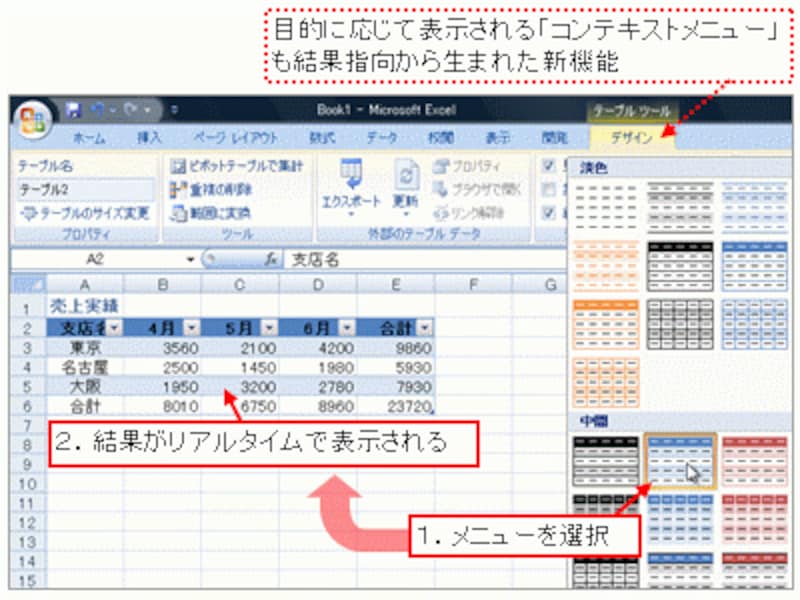The height and width of the screenshot is (600, 800).
Task: Open the 支店名 column filter dropdown
Action: pos(115,327)
